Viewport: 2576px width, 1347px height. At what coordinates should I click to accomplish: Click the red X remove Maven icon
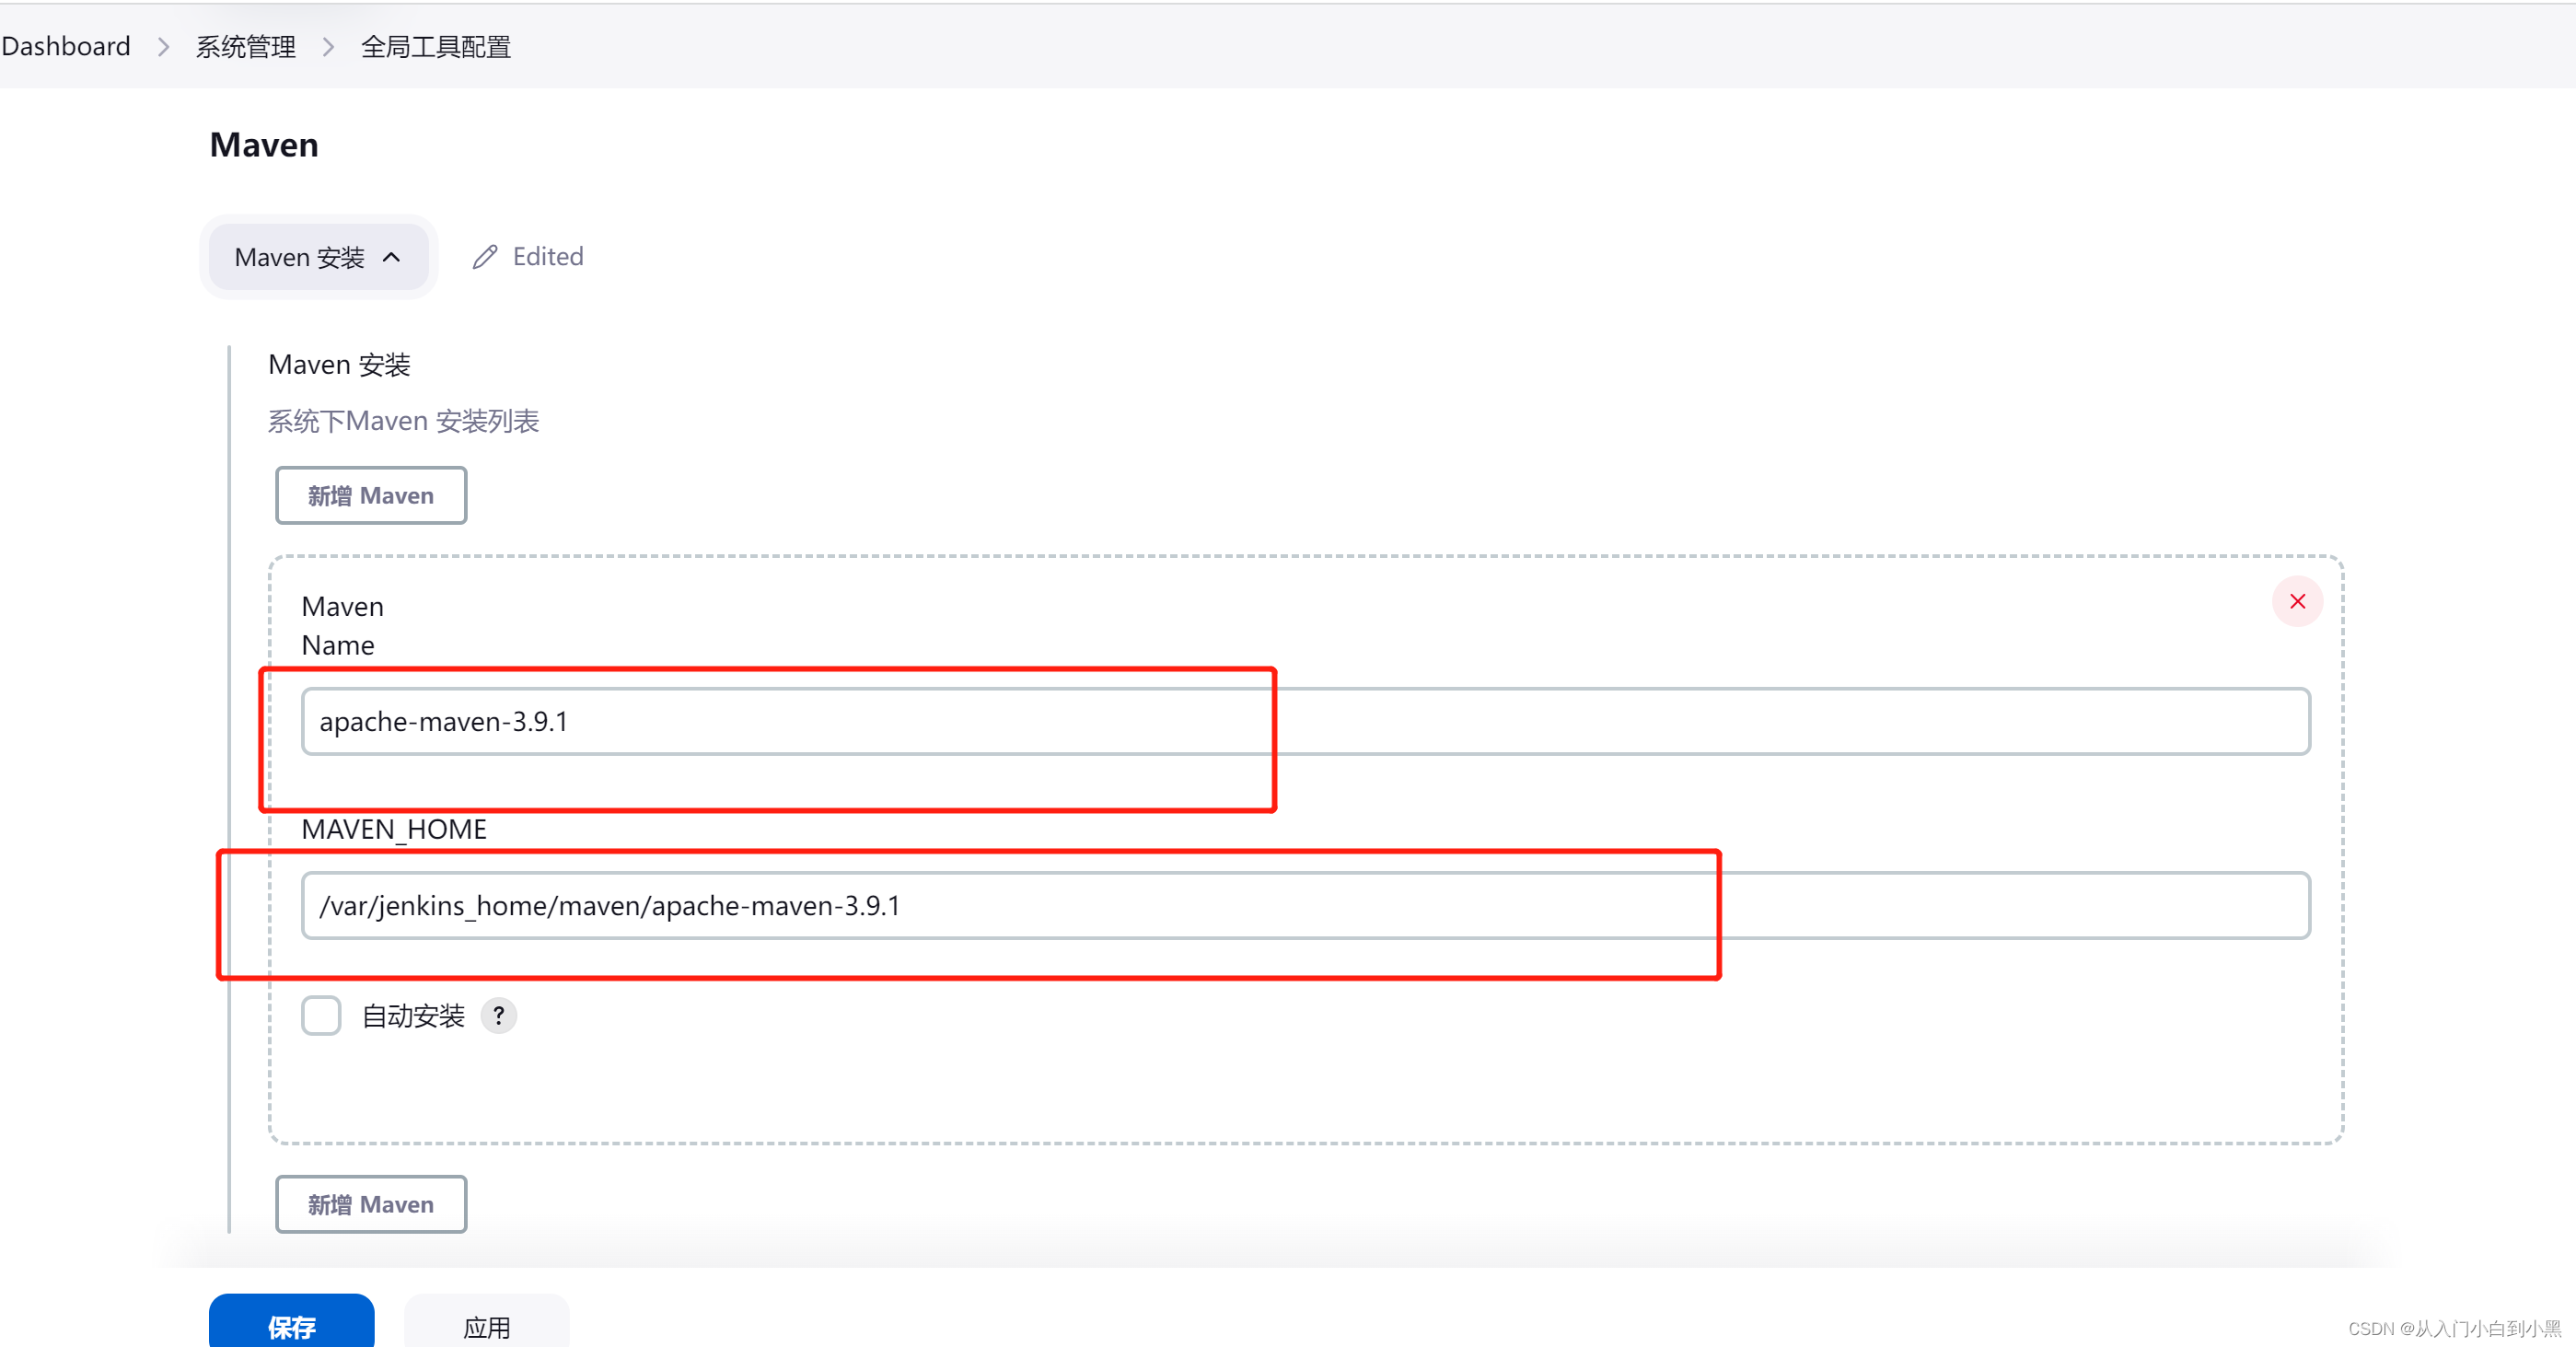point(2297,601)
